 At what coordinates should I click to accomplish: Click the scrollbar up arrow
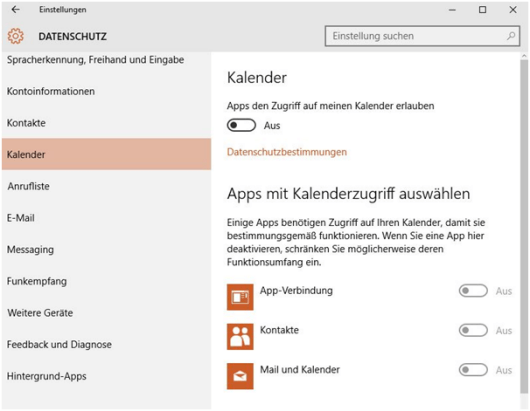[x=524, y=56]
